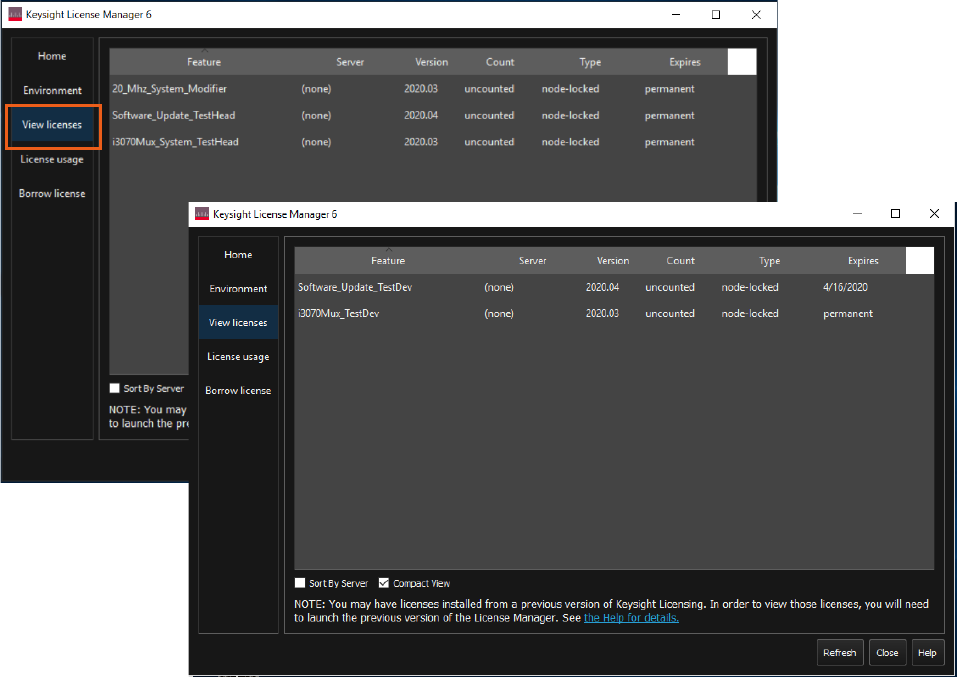Sort by Expires column in the front window
The width and height of the screenshot is (957, 677).
[x=863, y=261]
